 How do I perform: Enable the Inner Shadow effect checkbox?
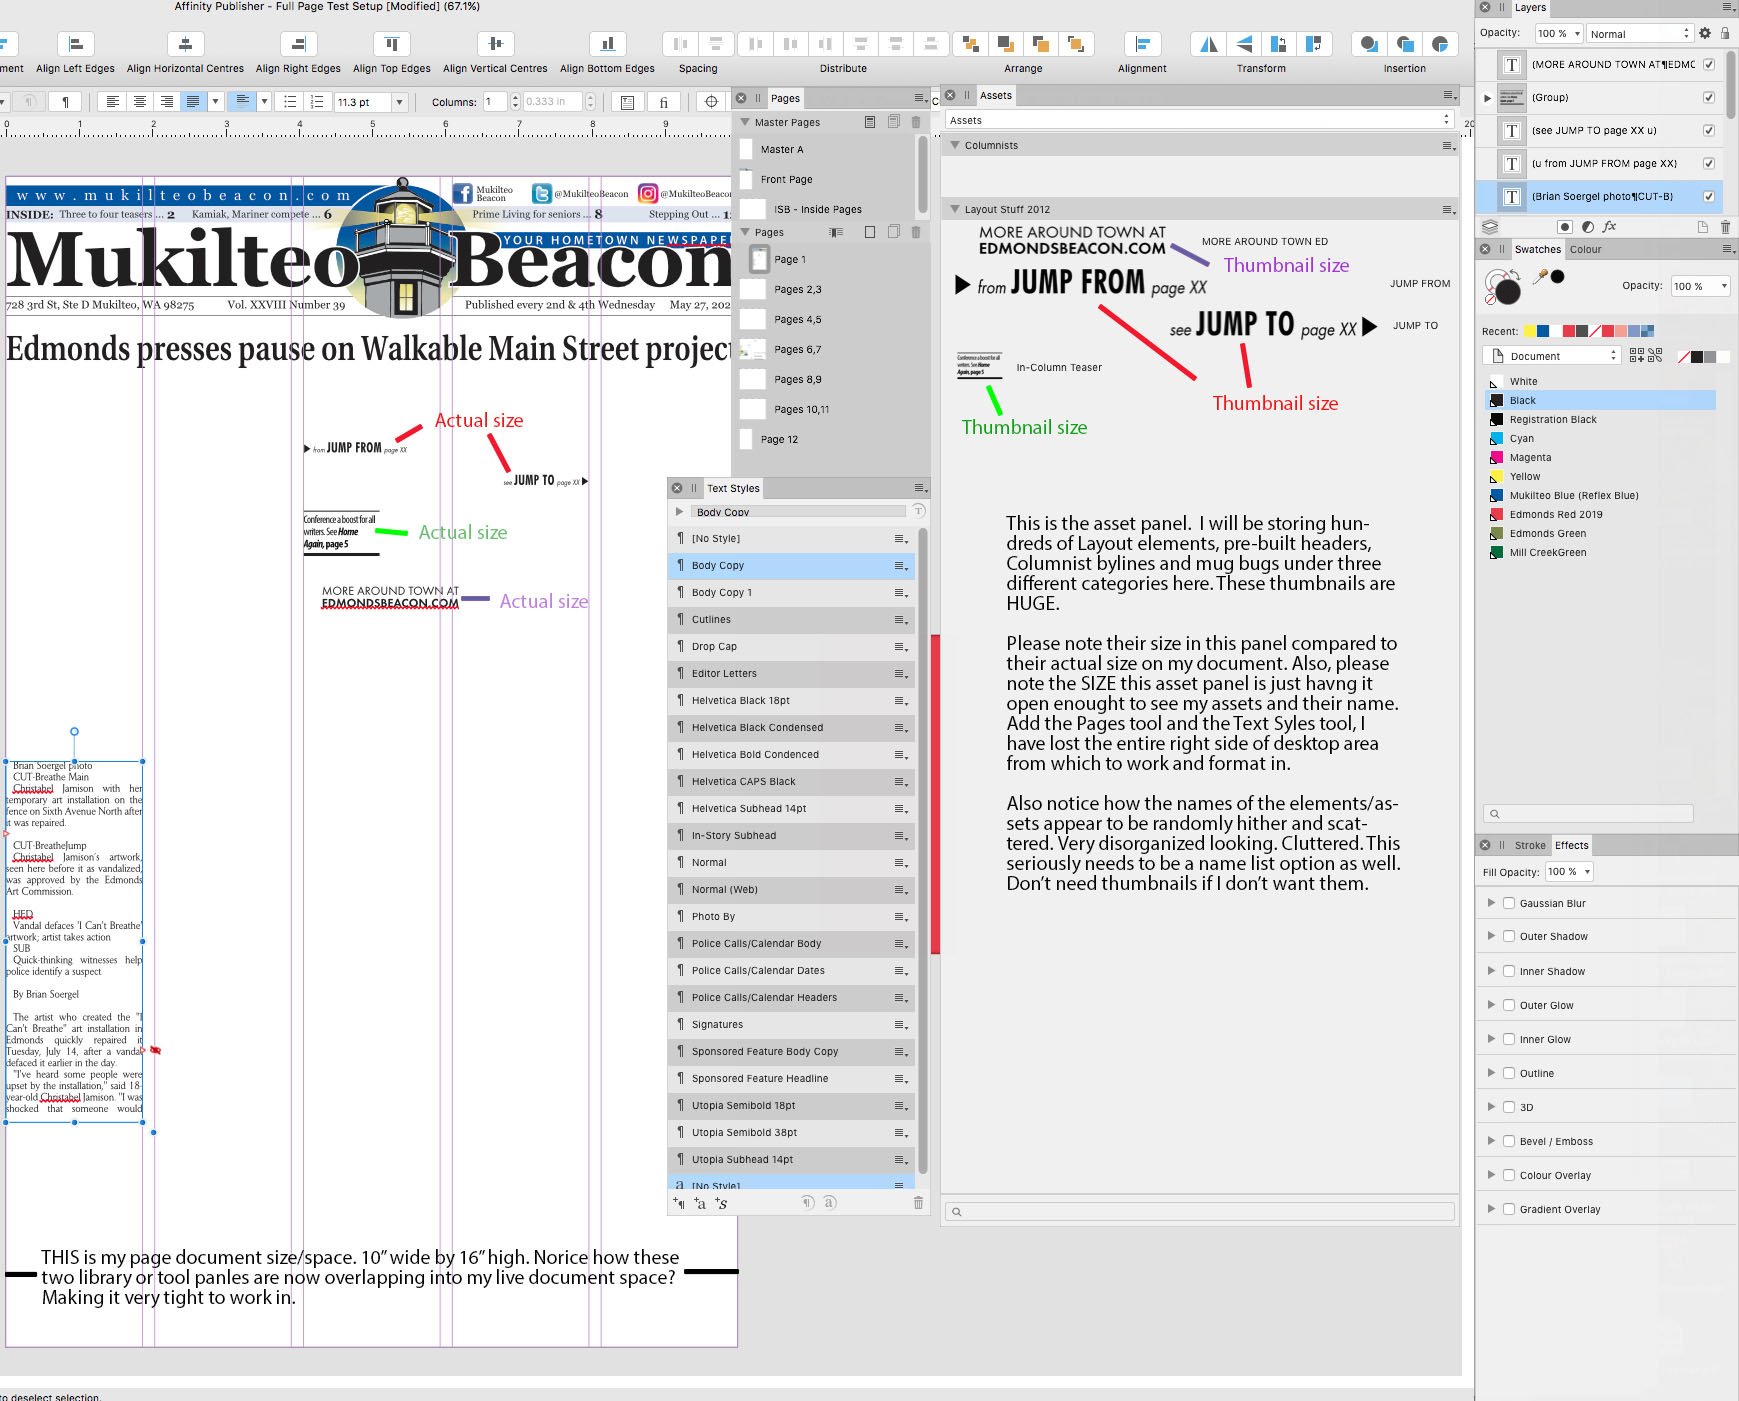coord(1509,971)
